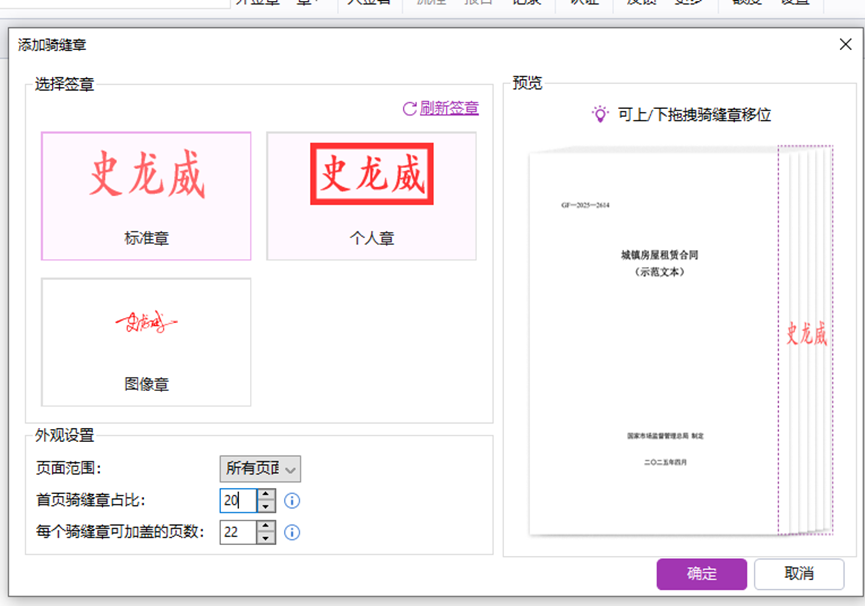
Task: Open the 页面范围 dropdown
Action: (260, 468)
